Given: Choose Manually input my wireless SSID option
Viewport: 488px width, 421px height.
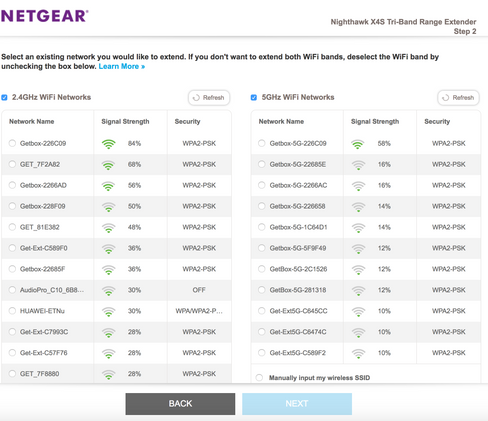Looking at the screenshot, I should click(x=259, y=378).
